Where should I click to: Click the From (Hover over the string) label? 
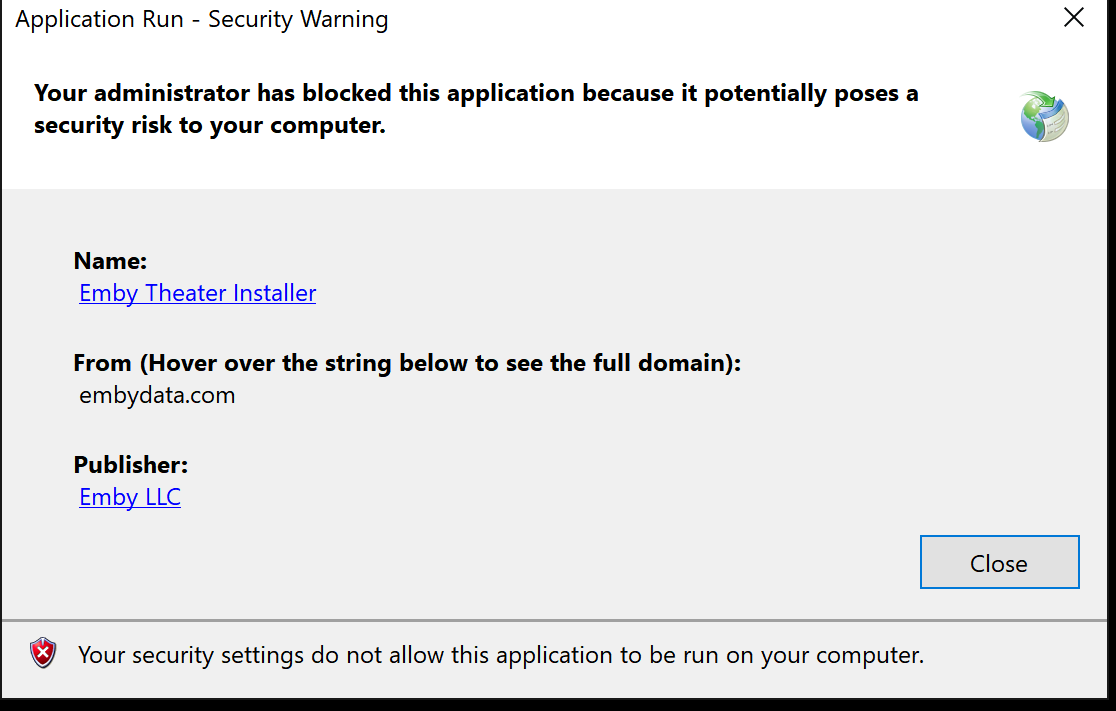[407, 363]
